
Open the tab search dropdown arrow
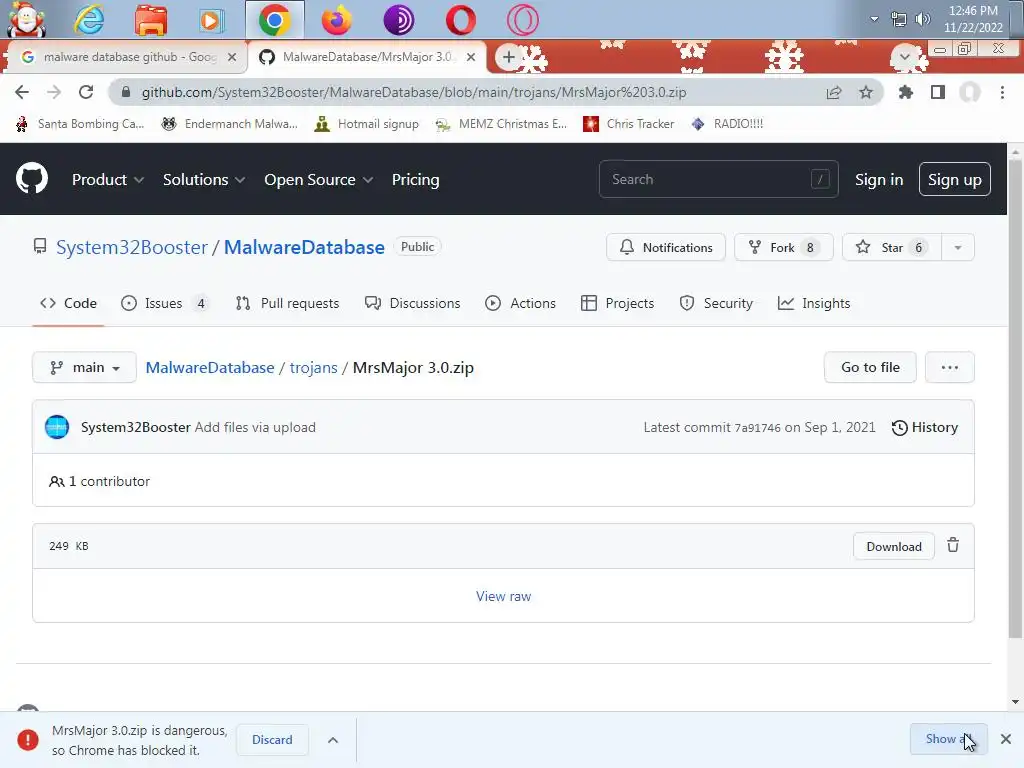coord(904,57)
